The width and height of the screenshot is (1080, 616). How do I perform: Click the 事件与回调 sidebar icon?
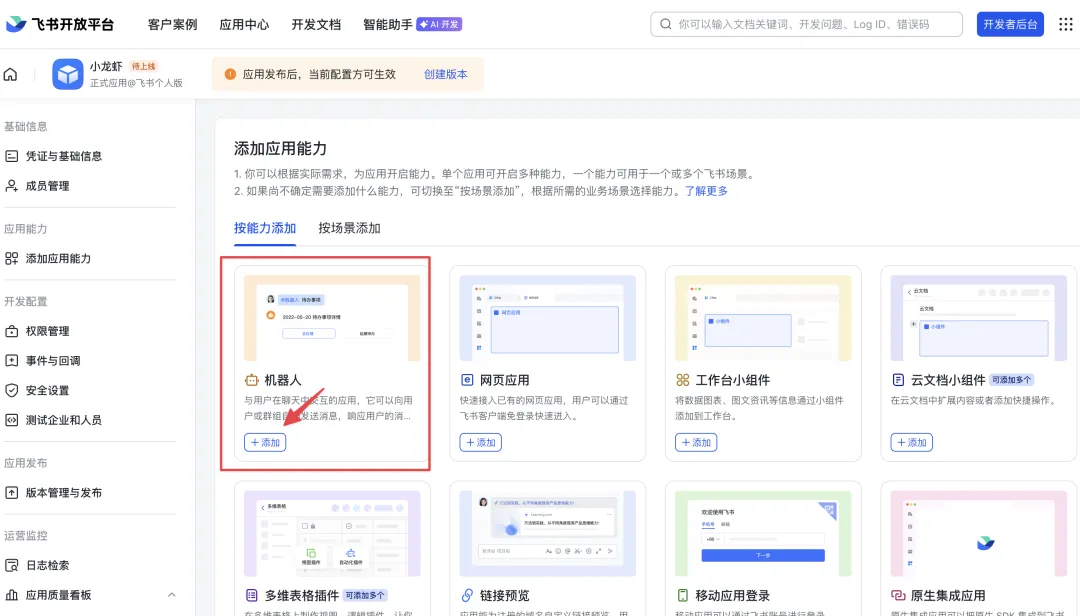[12, 361]
